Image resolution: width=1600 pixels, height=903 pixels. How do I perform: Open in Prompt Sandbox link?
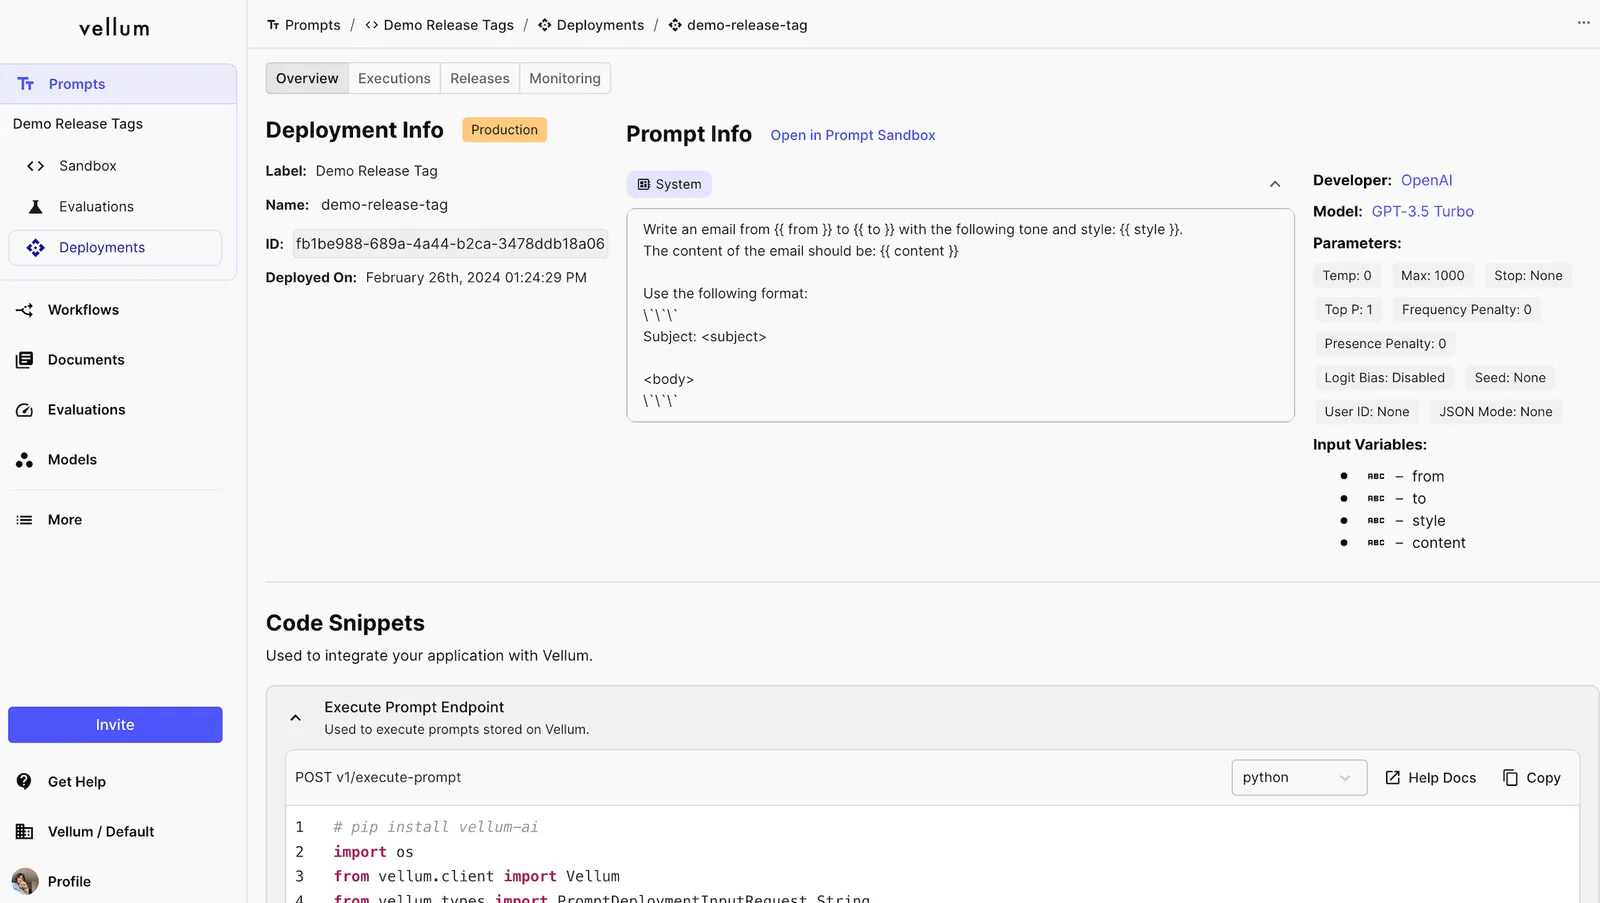(853, 135)
